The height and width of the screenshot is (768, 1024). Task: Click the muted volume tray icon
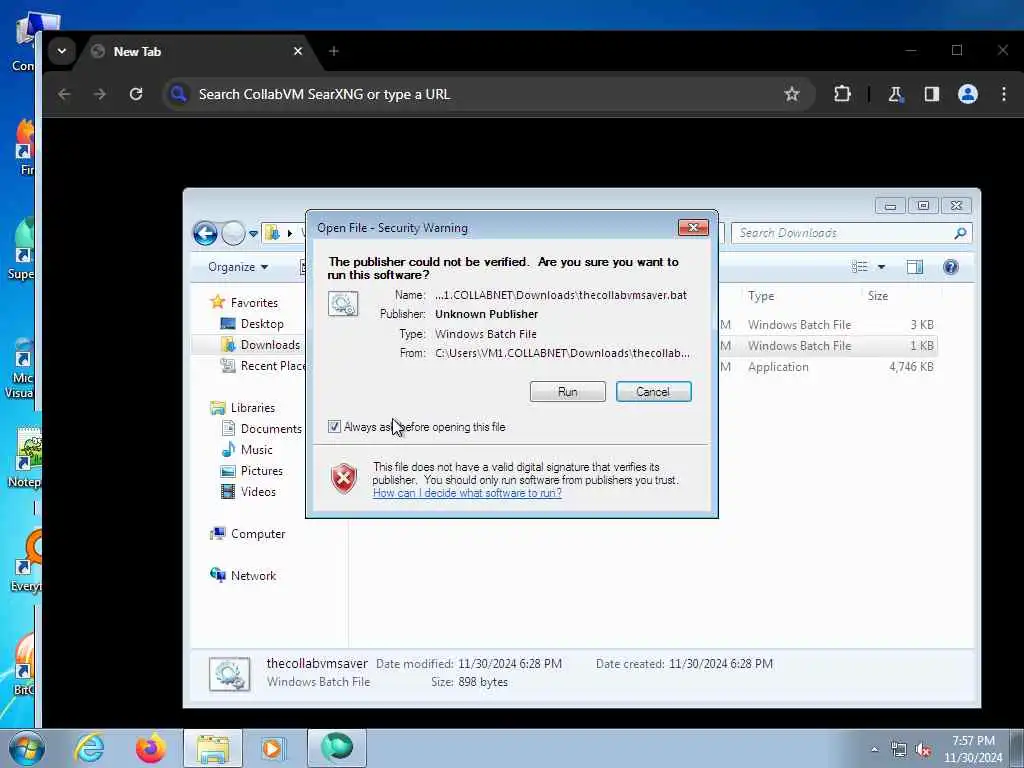pyautogui.click(x=923, y=750)
